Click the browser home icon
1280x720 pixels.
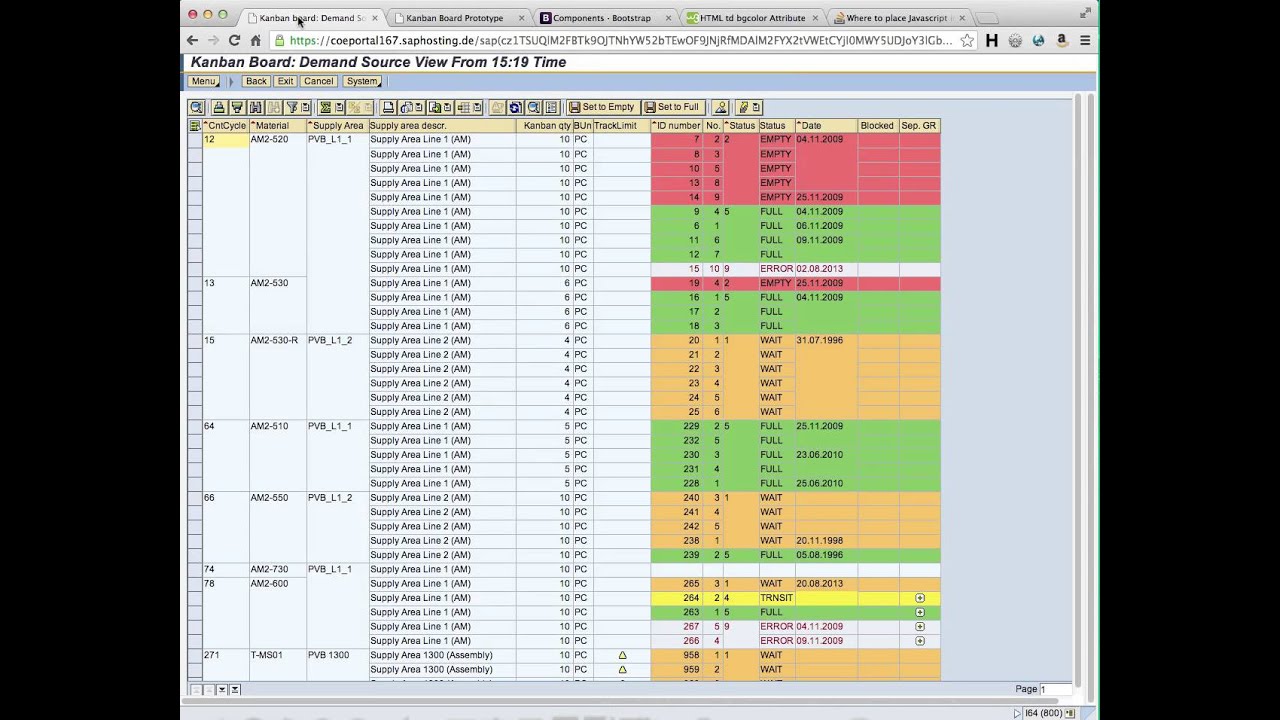256,41
